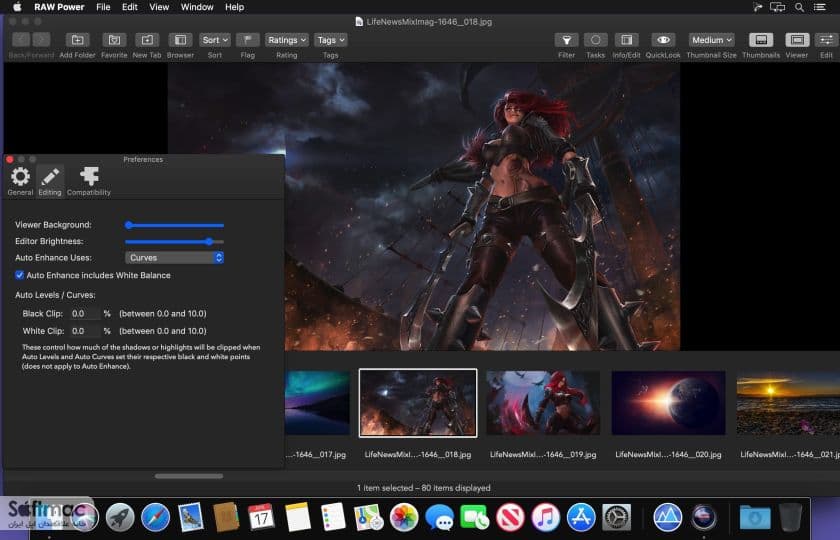Launch Photos app from dock

pyautogui.click(x=404, y=518)
